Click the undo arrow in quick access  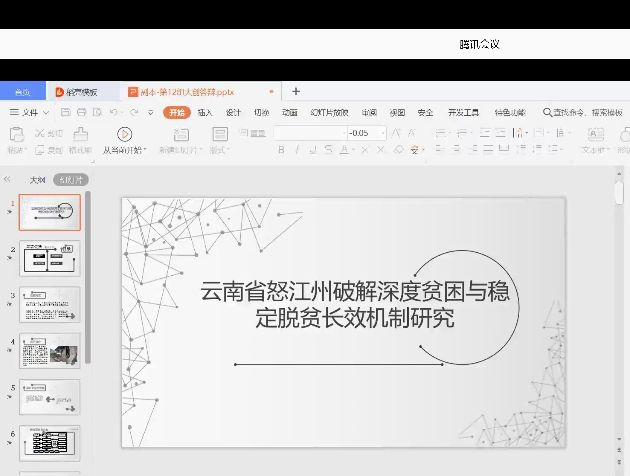click(113, 113)
